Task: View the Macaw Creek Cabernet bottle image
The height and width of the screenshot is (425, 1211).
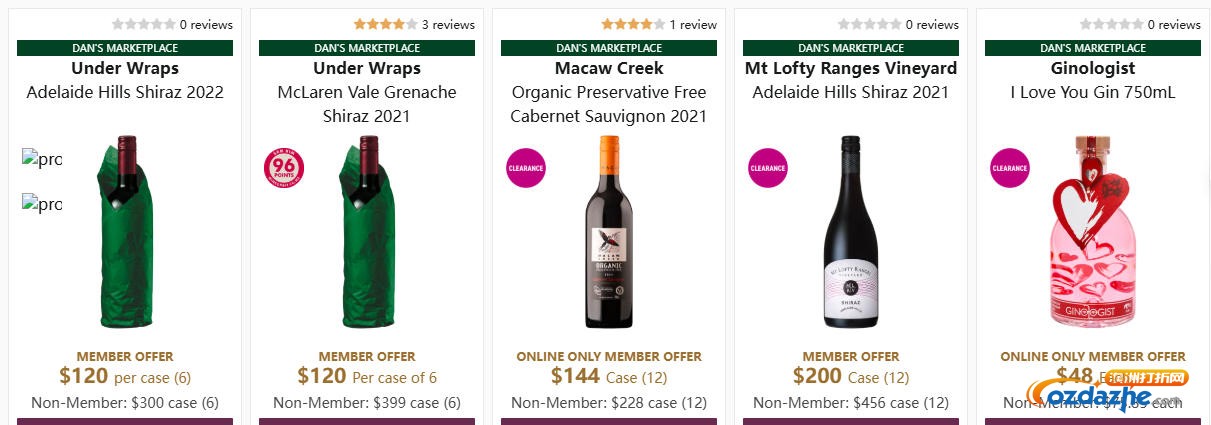Action: point(609,232)
